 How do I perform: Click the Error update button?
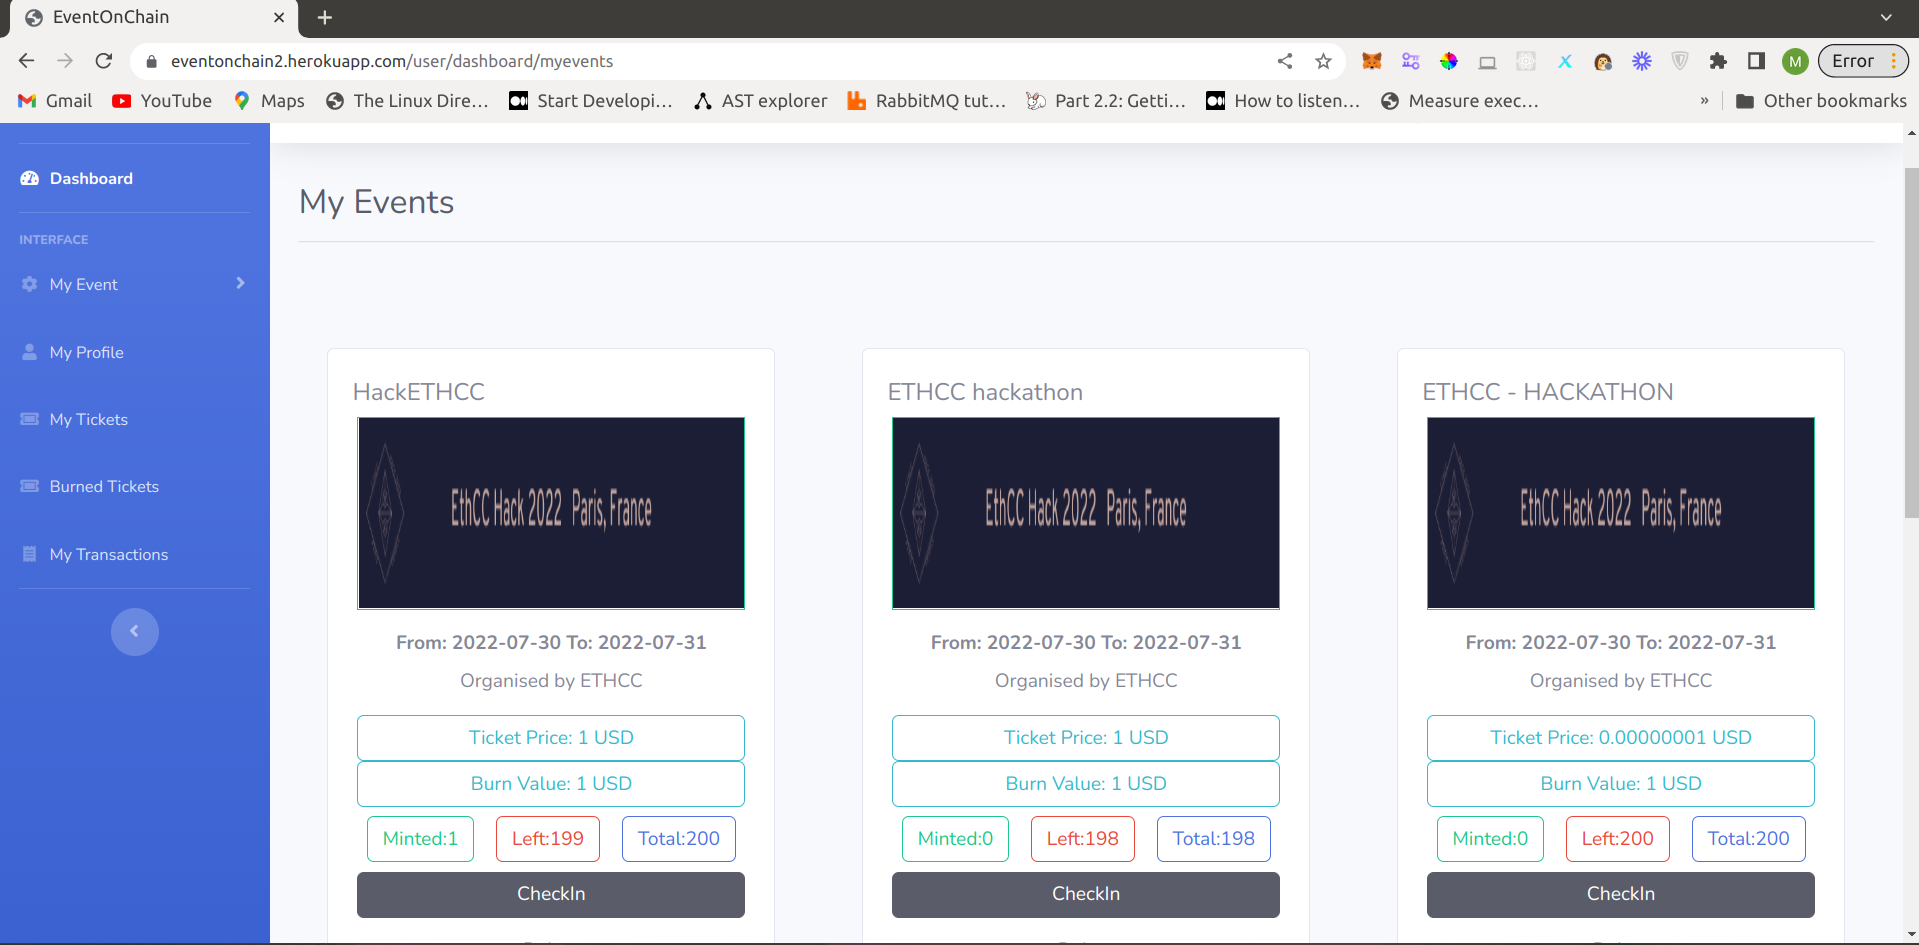pyautogui.click(x=1863, y=61)
